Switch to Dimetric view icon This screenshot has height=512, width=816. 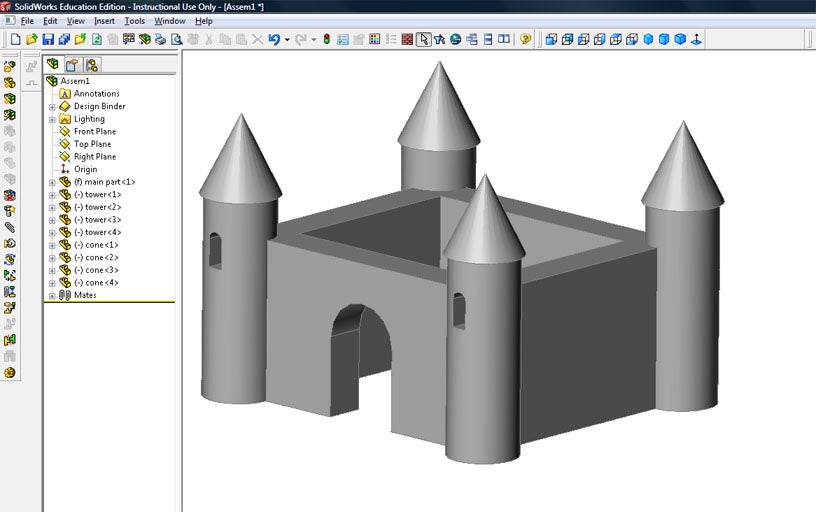coord(680,39)
